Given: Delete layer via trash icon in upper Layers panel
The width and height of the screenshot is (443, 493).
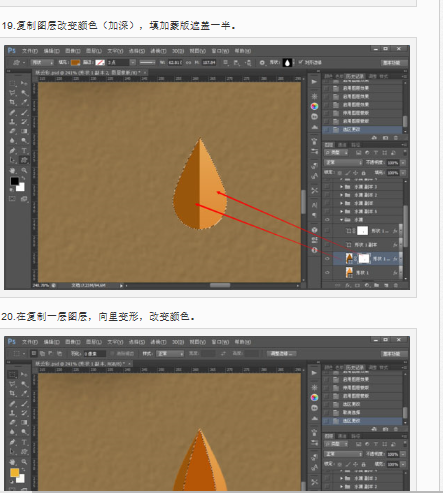Looking at the screenshot, I should point(396,285).
